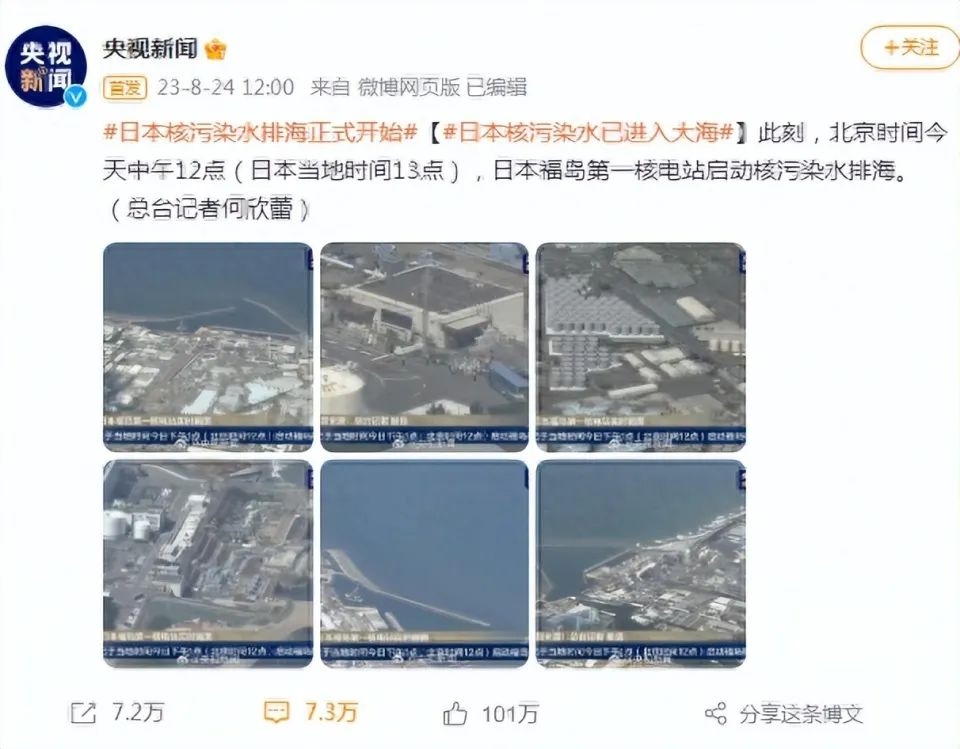Image resolution: width=960 pixels, height=749 pixels.
Task: Click 分享这条博文 text
Action: coord(801,713)
